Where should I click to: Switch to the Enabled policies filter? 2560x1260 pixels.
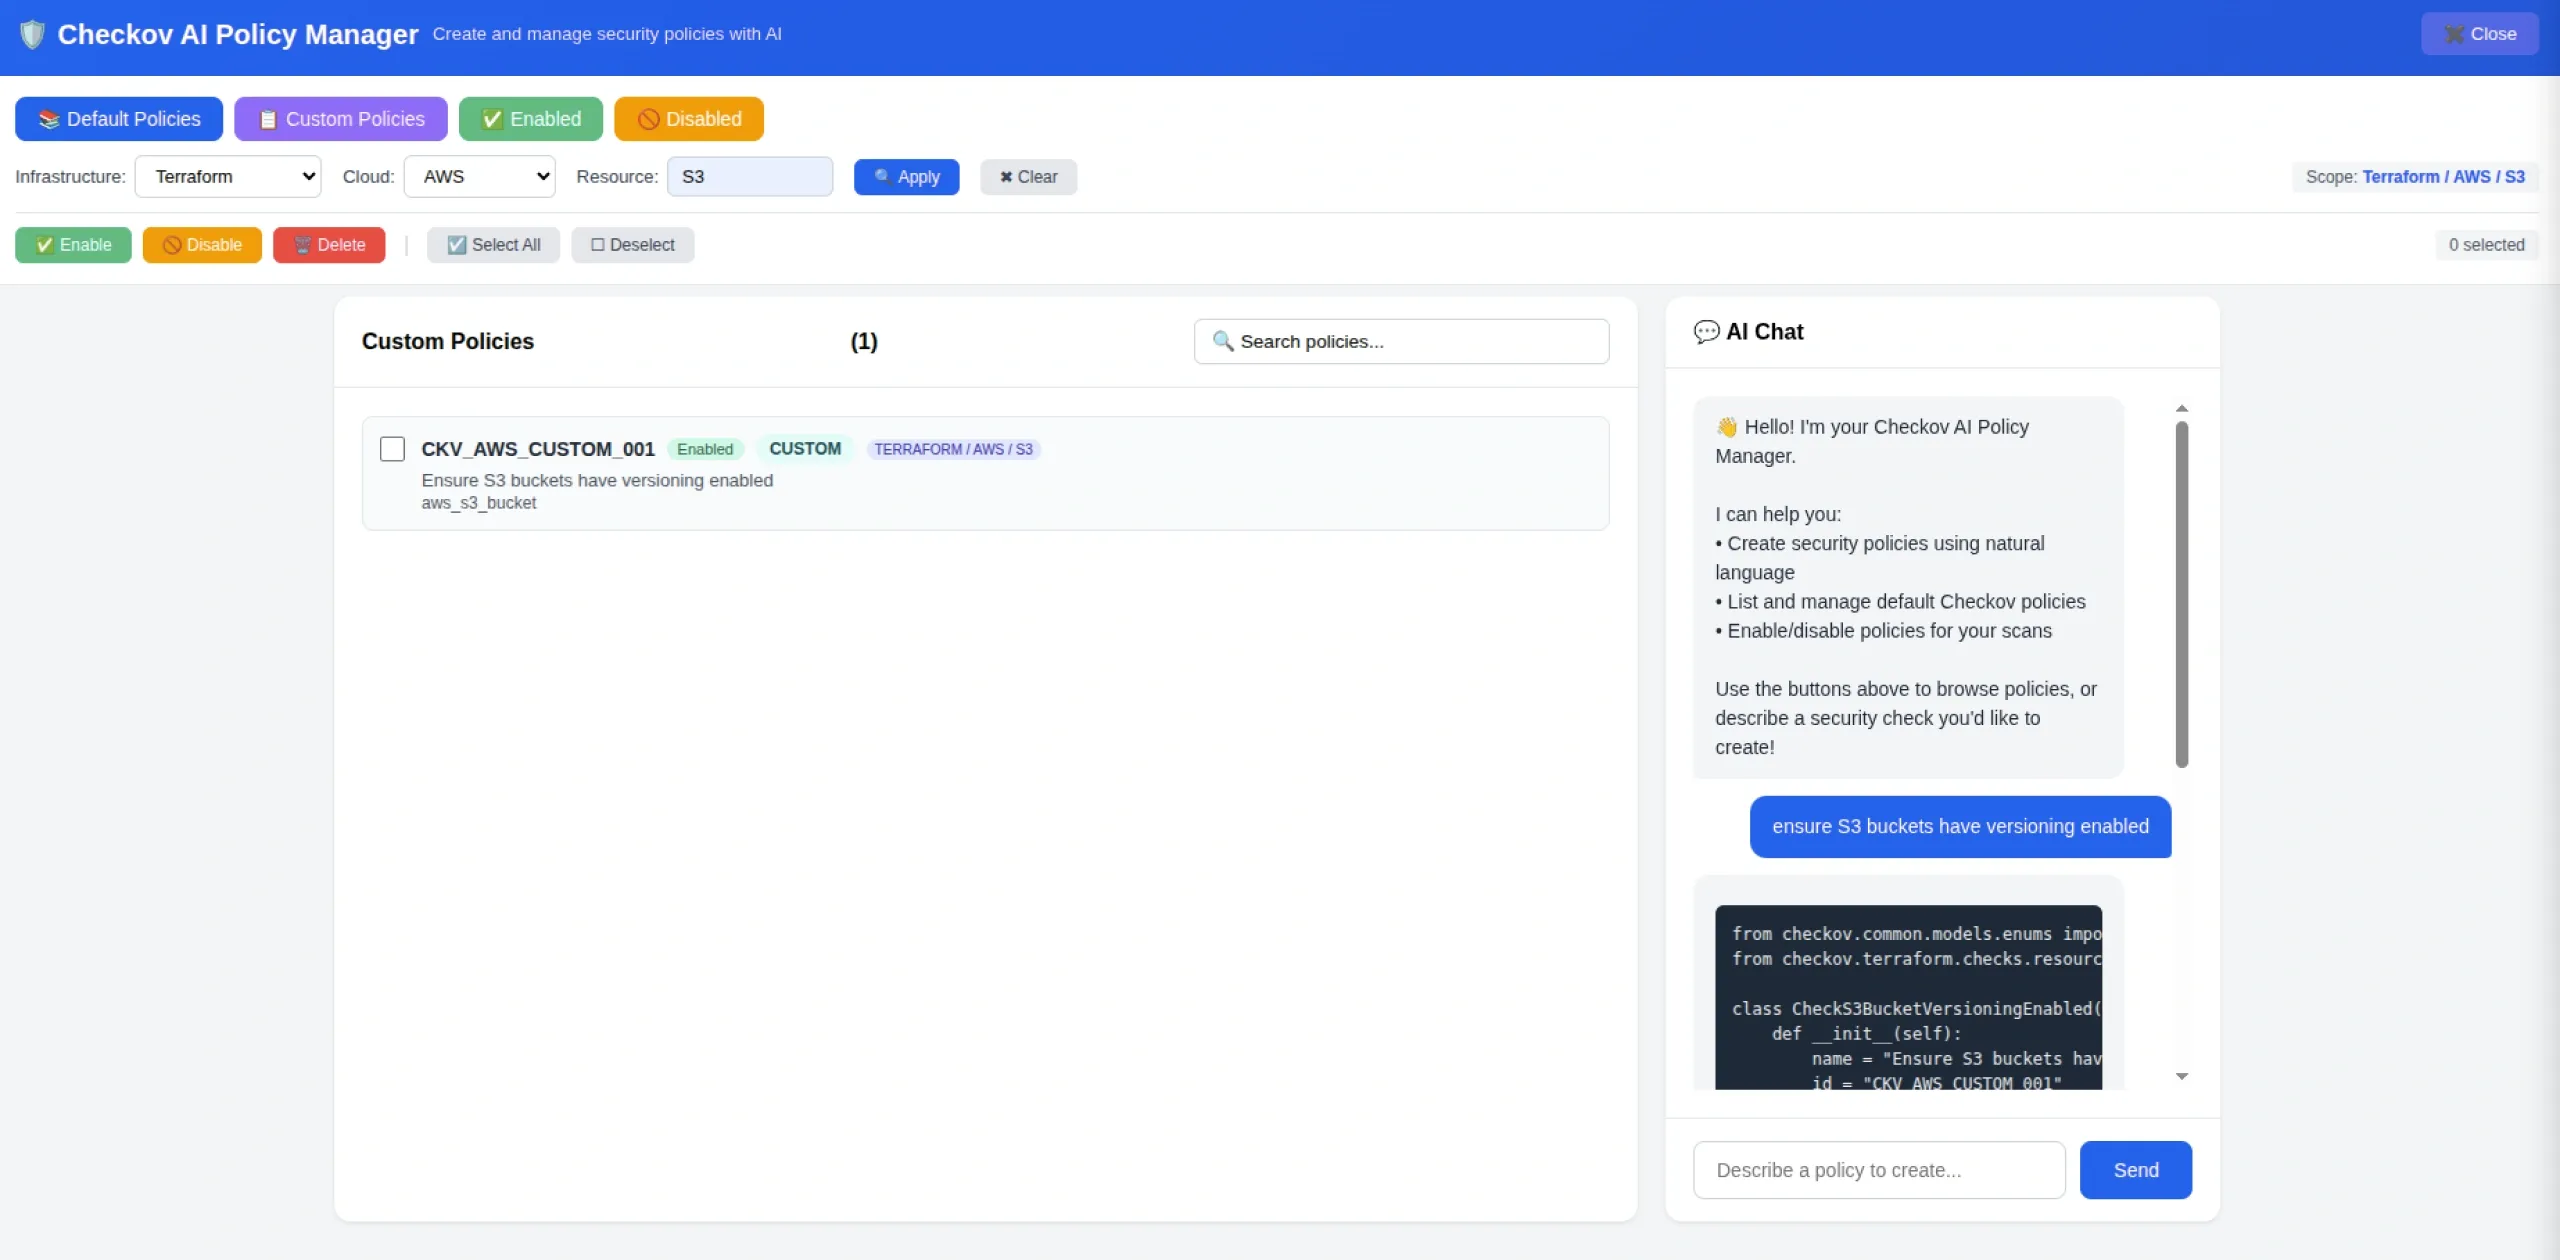(x=530, y=119)
